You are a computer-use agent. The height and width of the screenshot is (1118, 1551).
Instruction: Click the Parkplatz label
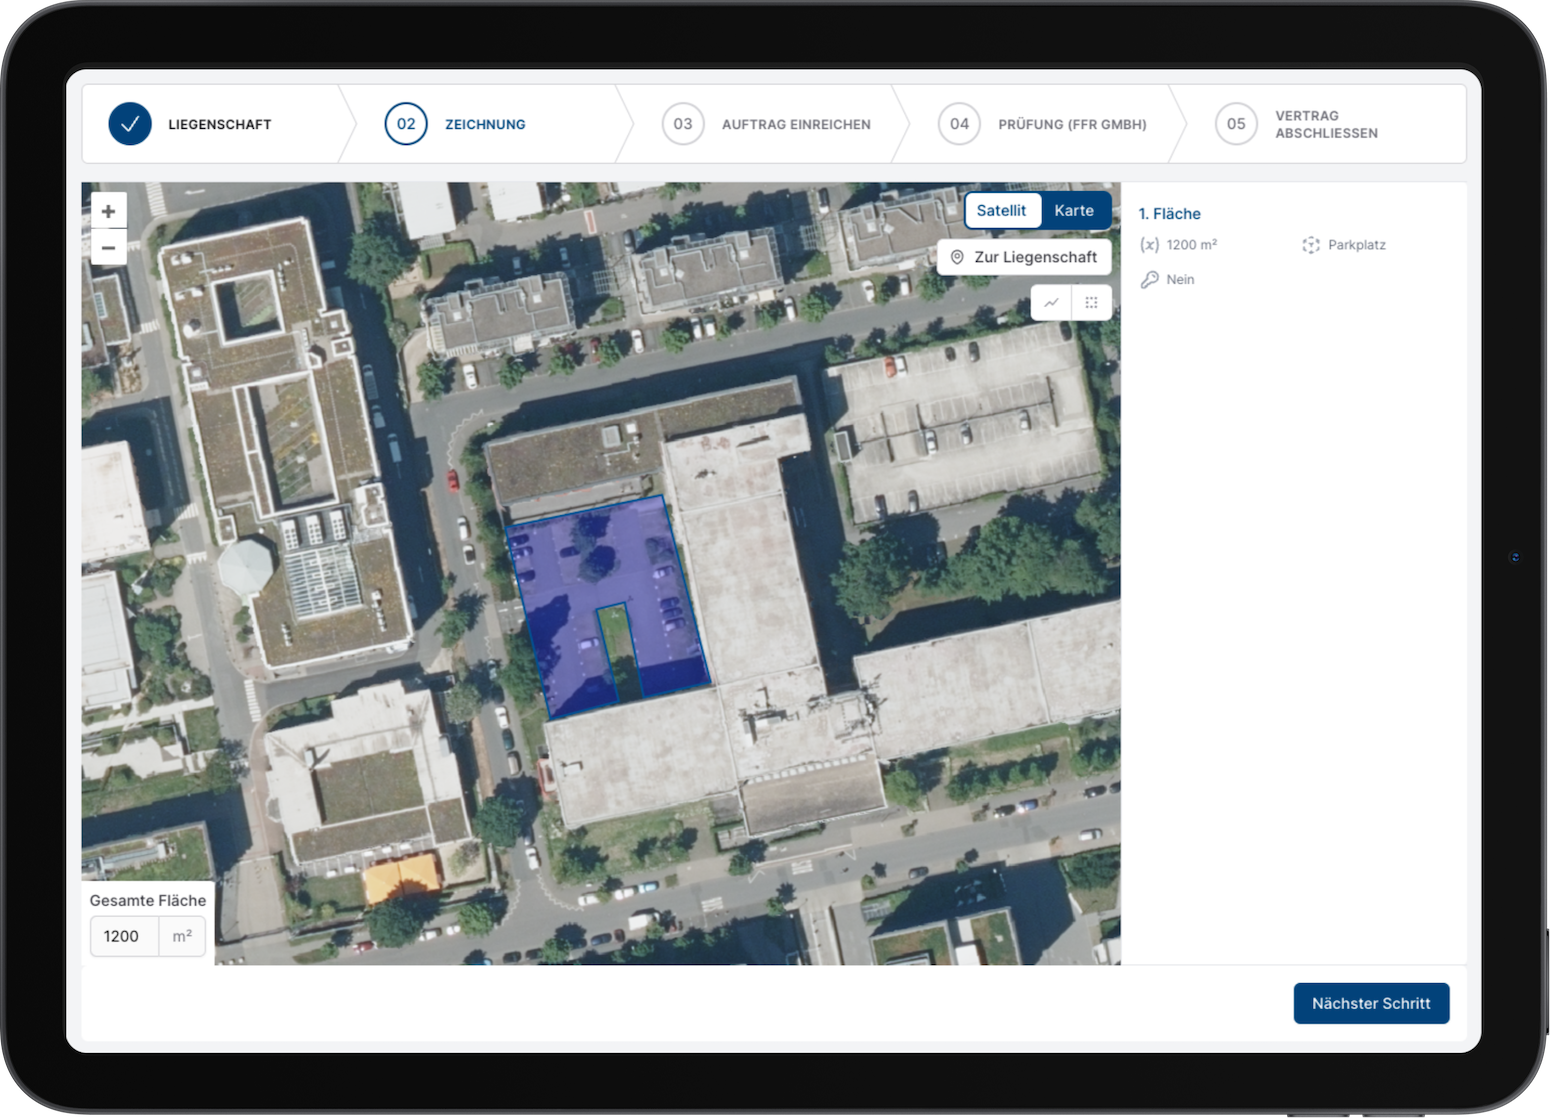[1357, 245]
